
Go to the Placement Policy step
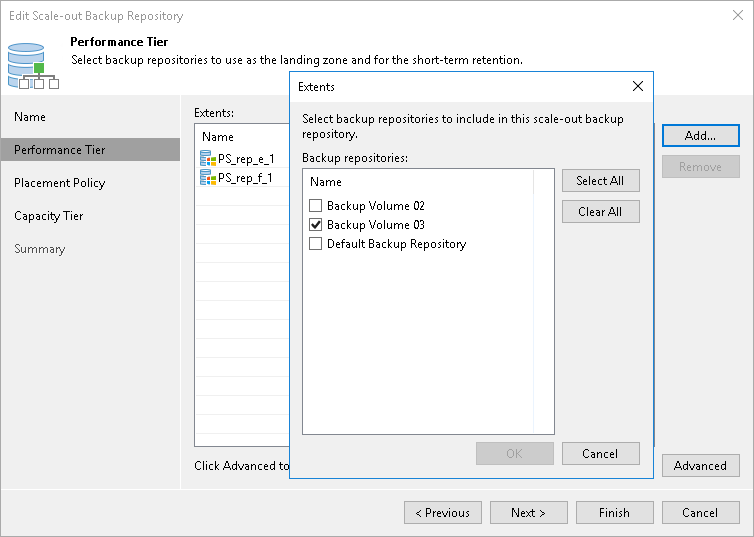coord(59,183)
